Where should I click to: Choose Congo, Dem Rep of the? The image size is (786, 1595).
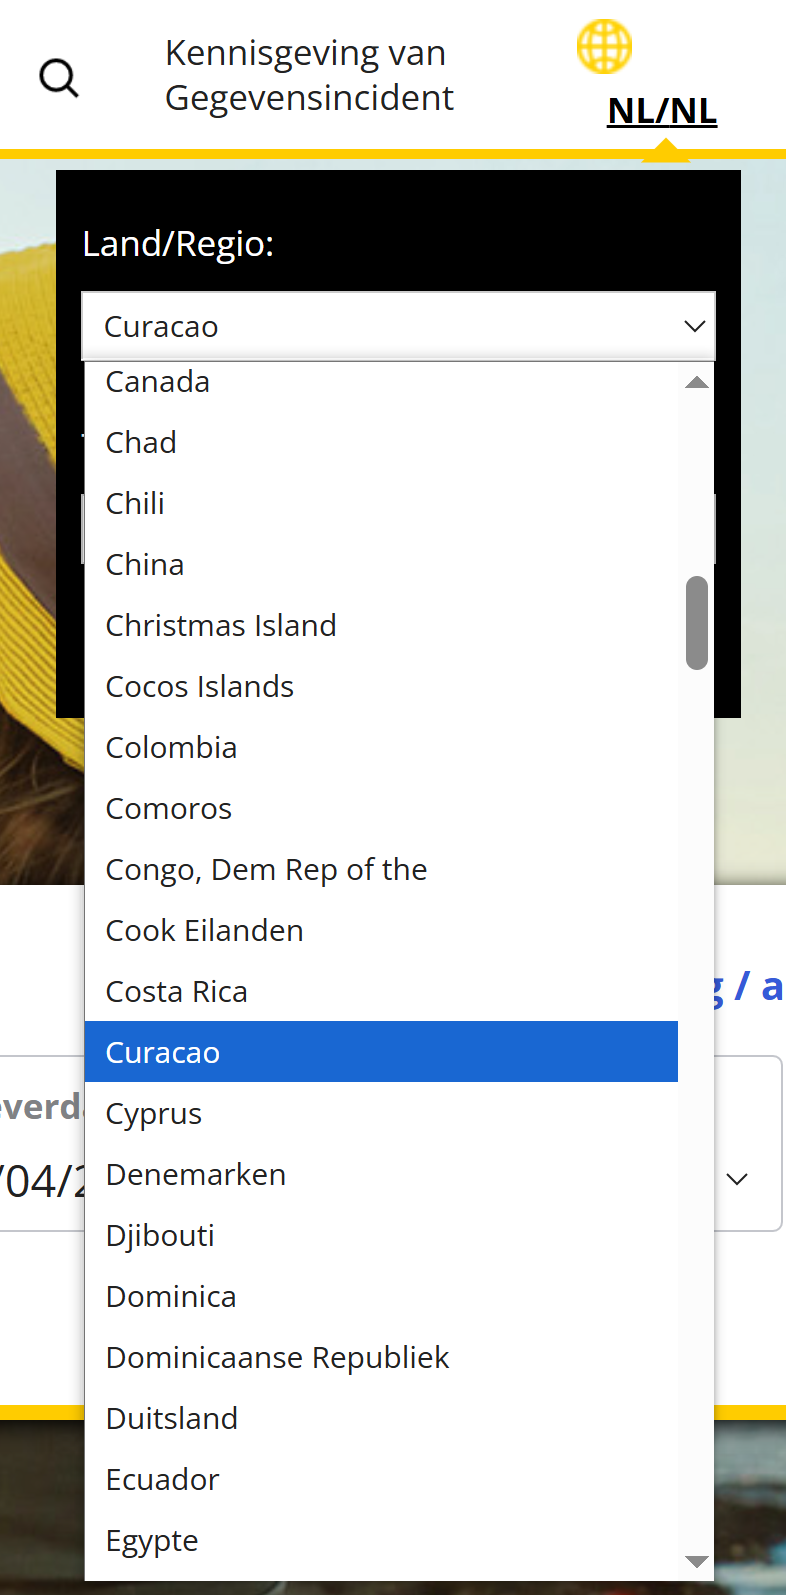coord(266,870)
